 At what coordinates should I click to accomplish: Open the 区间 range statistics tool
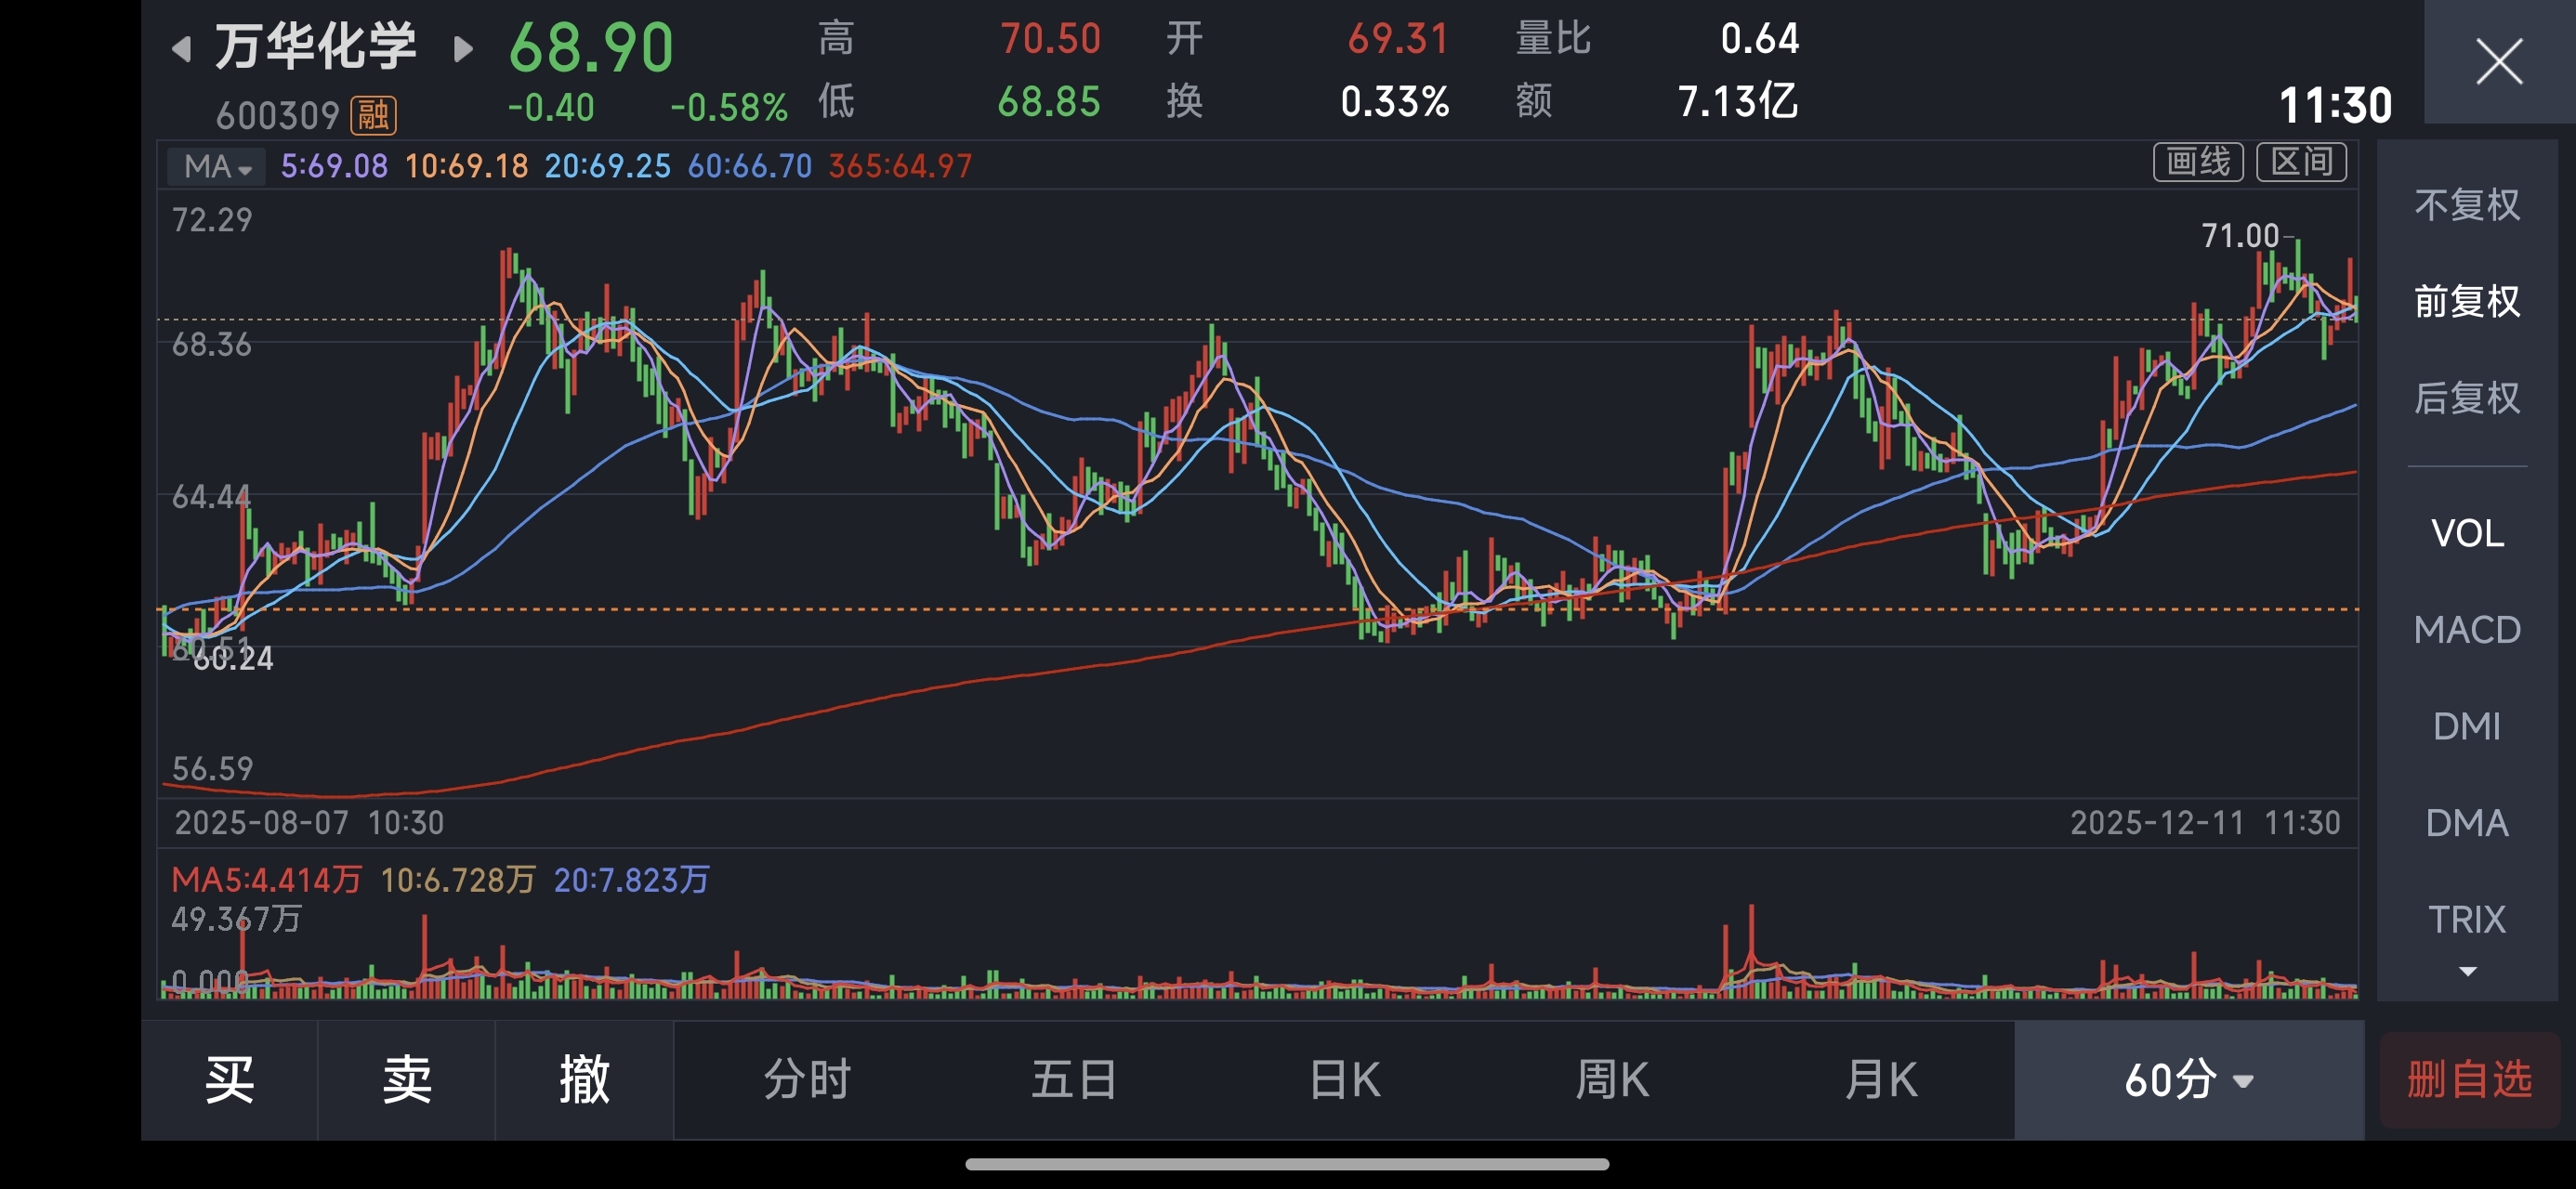click(x=2301, y=162)
